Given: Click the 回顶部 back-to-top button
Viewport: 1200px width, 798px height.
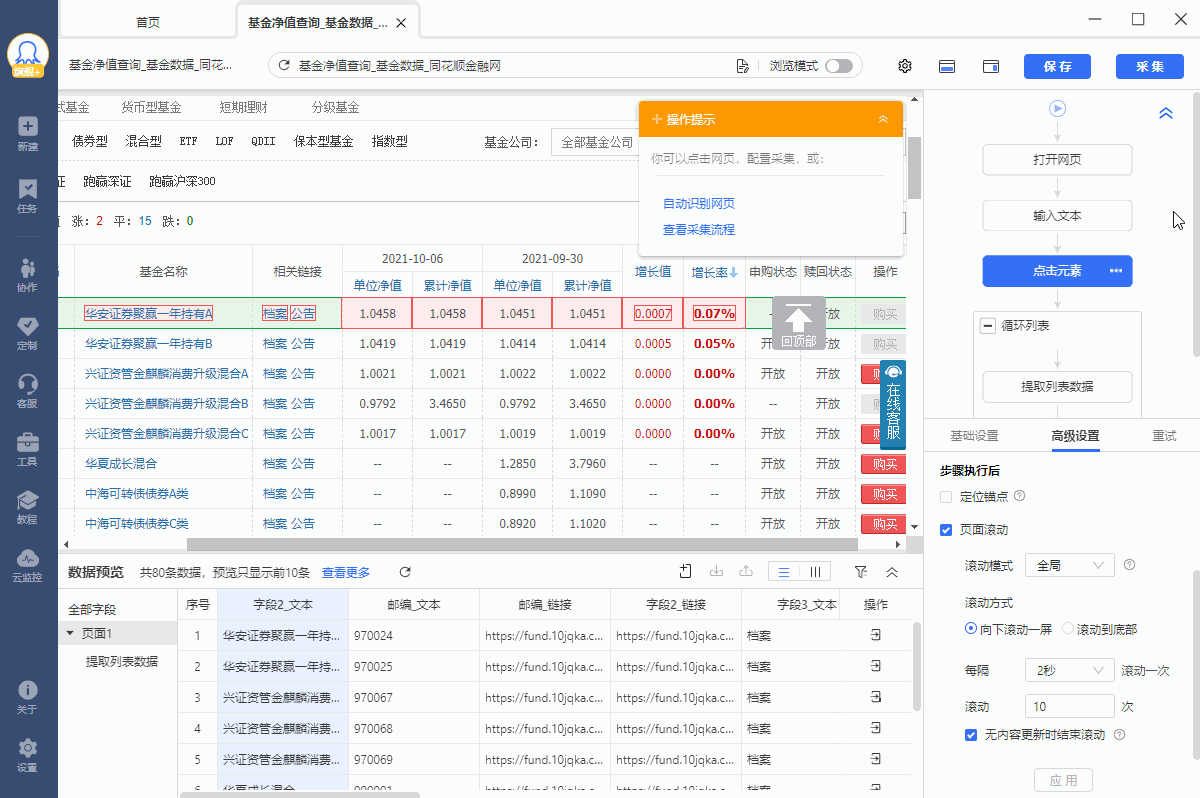Looking at the screenshot, I should click(798, 323).
